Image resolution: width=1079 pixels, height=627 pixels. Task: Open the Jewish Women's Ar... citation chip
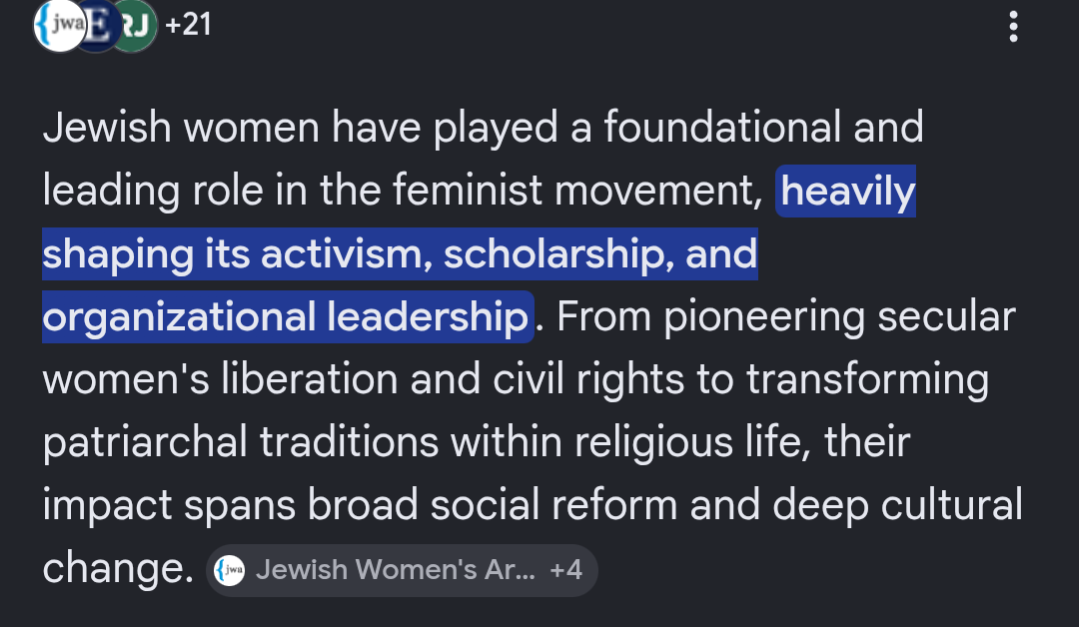coord(401,570)
